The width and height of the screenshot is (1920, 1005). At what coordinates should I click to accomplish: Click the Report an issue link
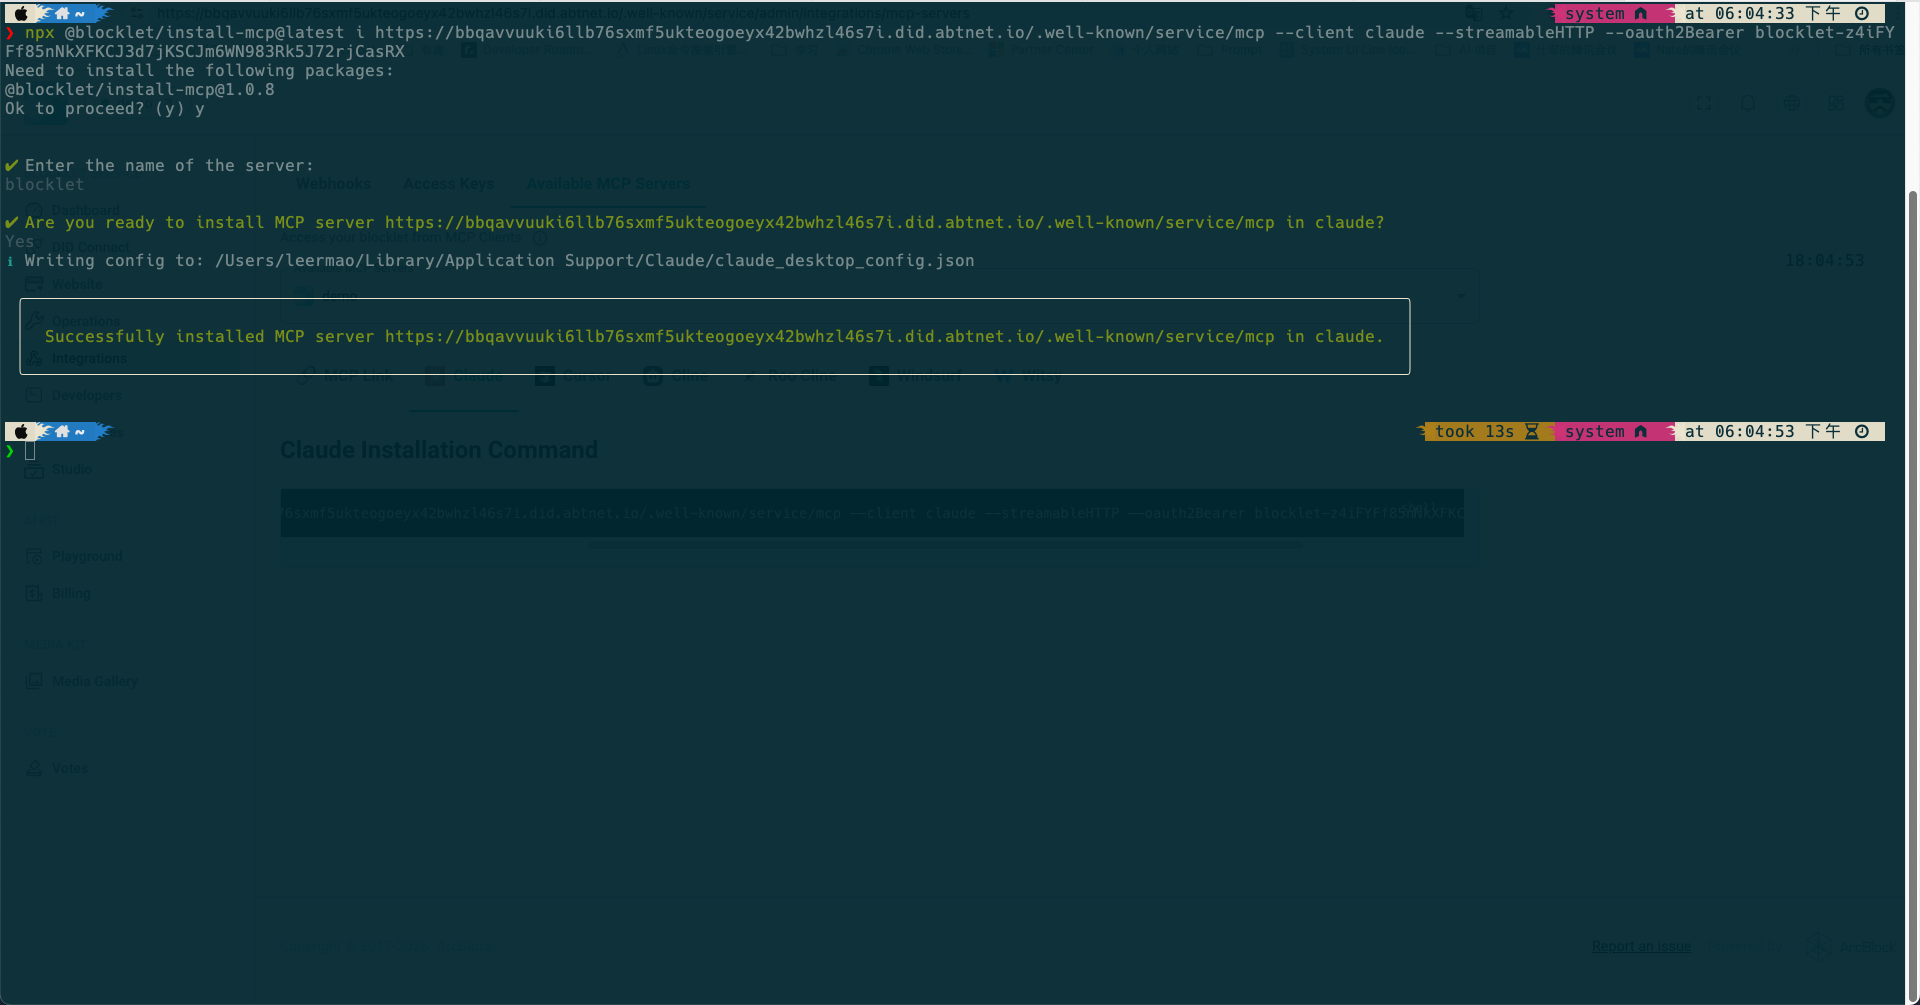point(1641,946)
